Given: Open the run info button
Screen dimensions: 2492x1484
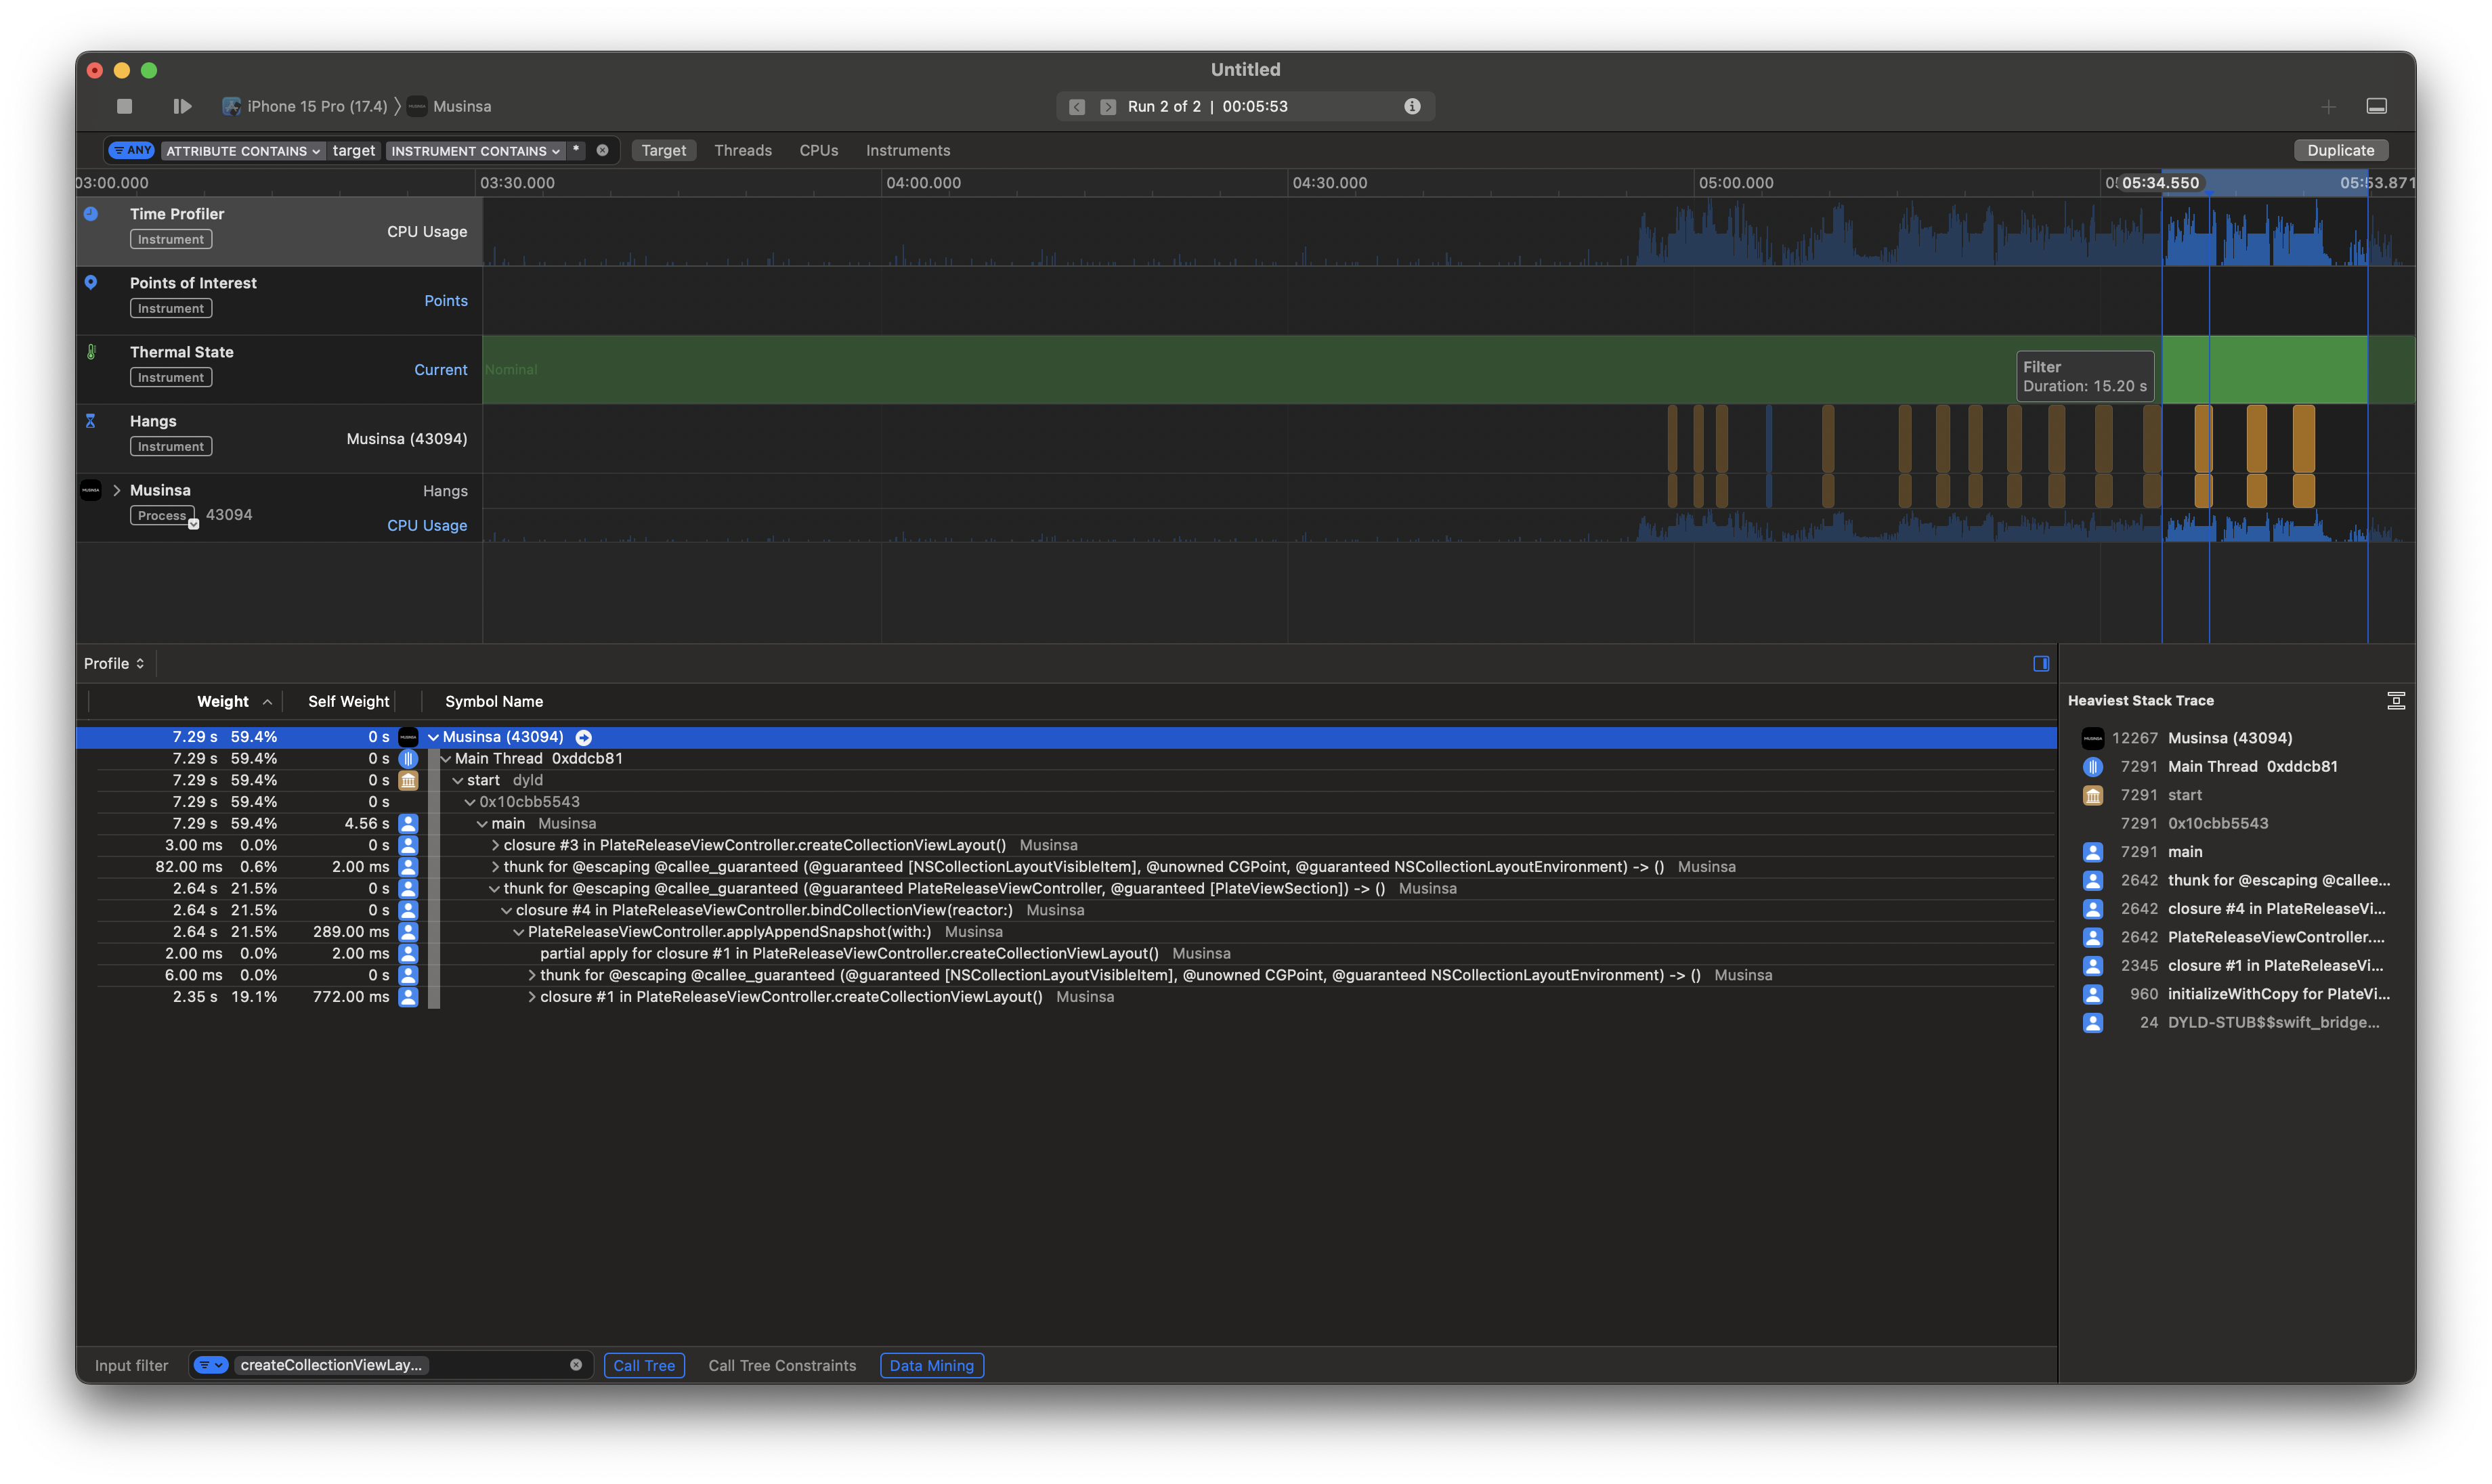Looking at the screenshot, I should click(1412, 106).
